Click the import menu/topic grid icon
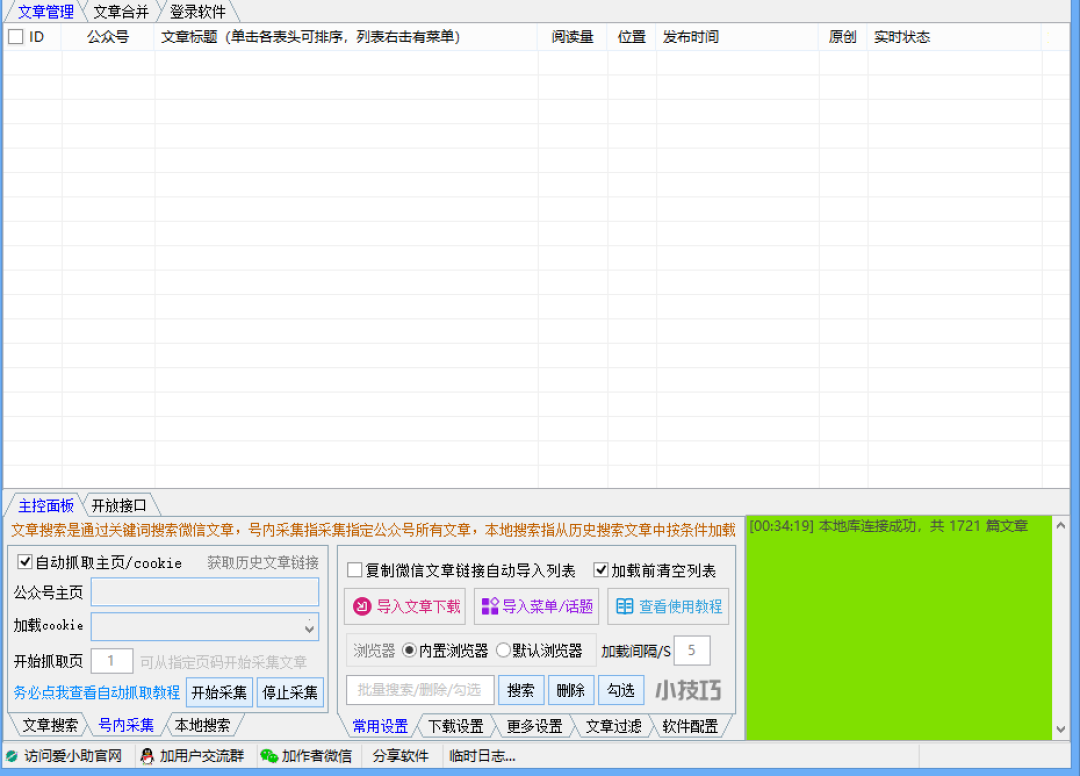Image resolution: width=1080 pixels, height=776 pixels. point(489,607)
